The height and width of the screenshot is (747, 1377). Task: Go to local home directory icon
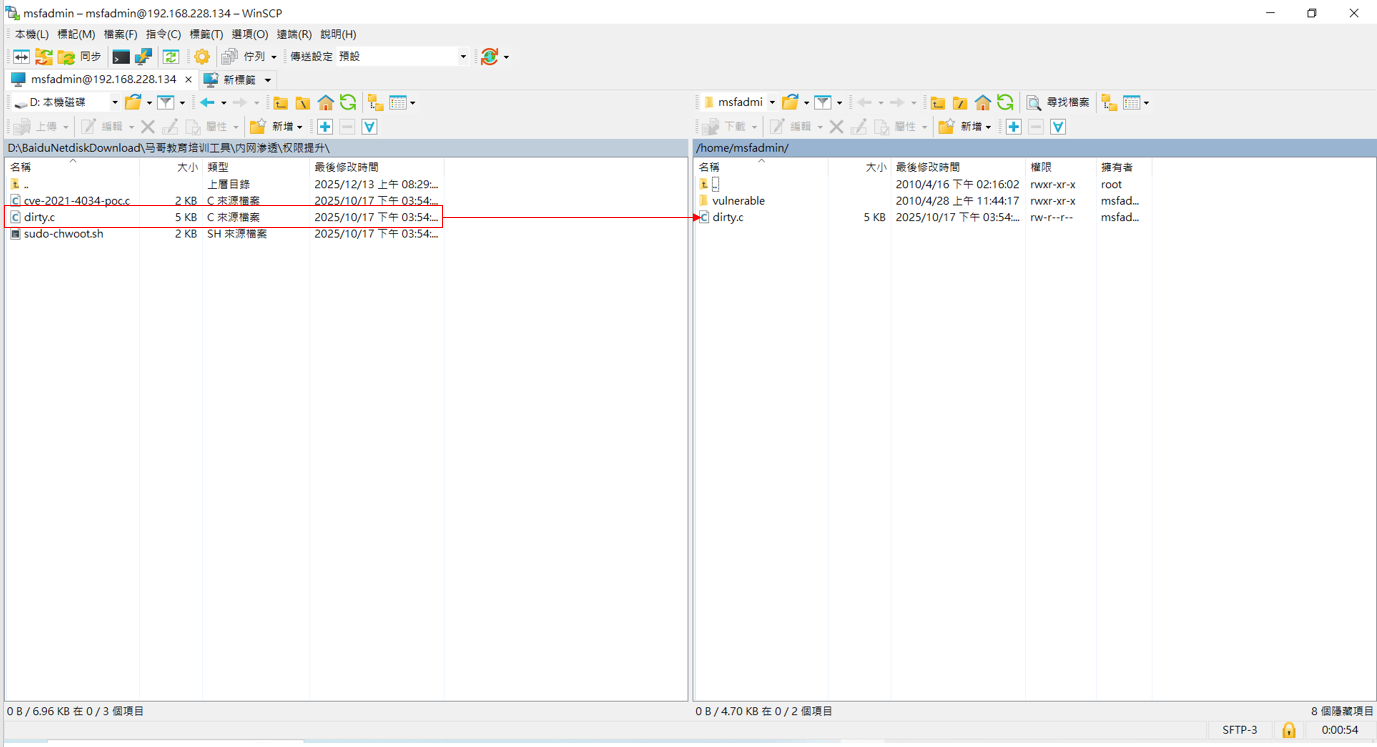pos(326,102)
